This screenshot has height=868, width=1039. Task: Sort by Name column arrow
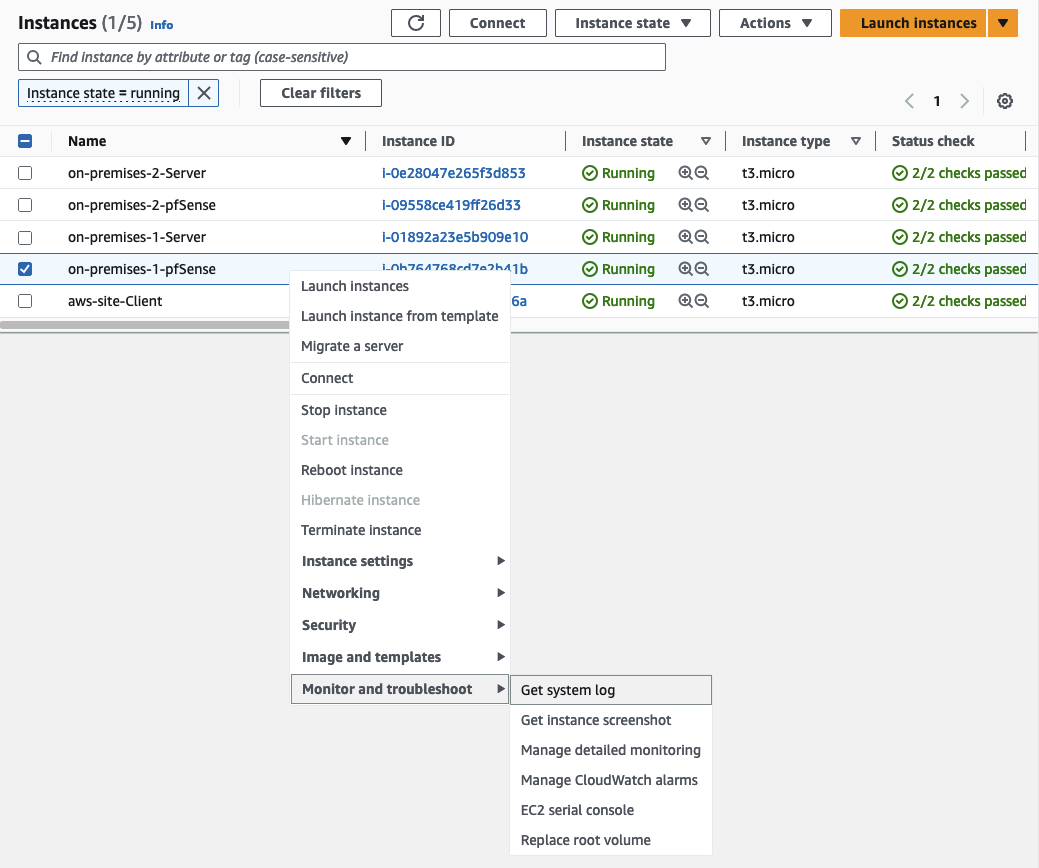(x=346, y=141)
